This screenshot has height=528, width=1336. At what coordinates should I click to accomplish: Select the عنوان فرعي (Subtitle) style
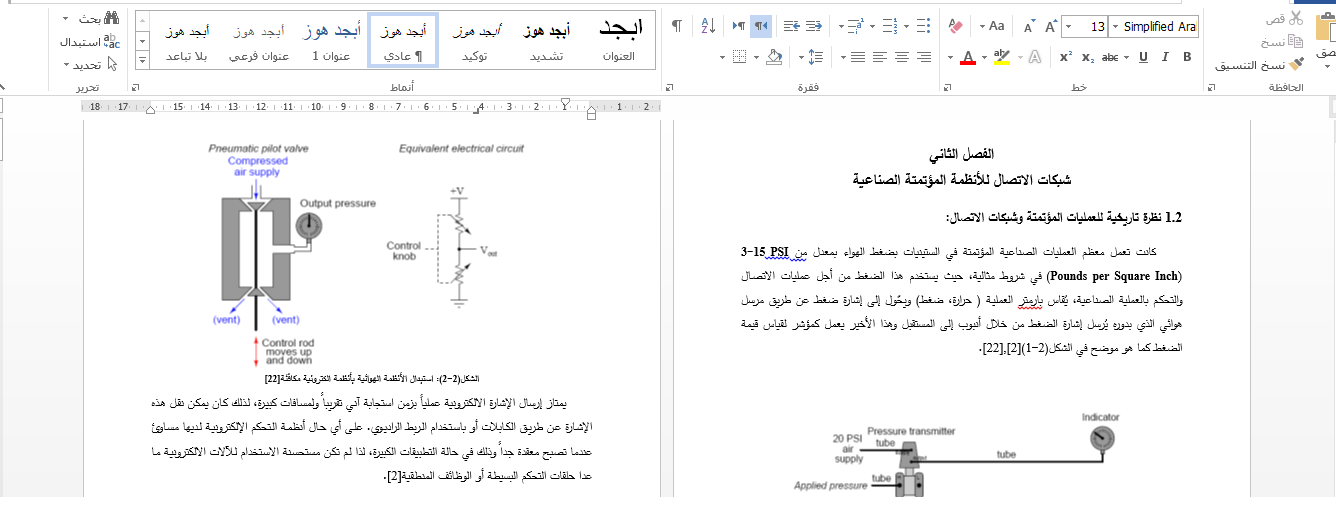[x=259, y=40]
